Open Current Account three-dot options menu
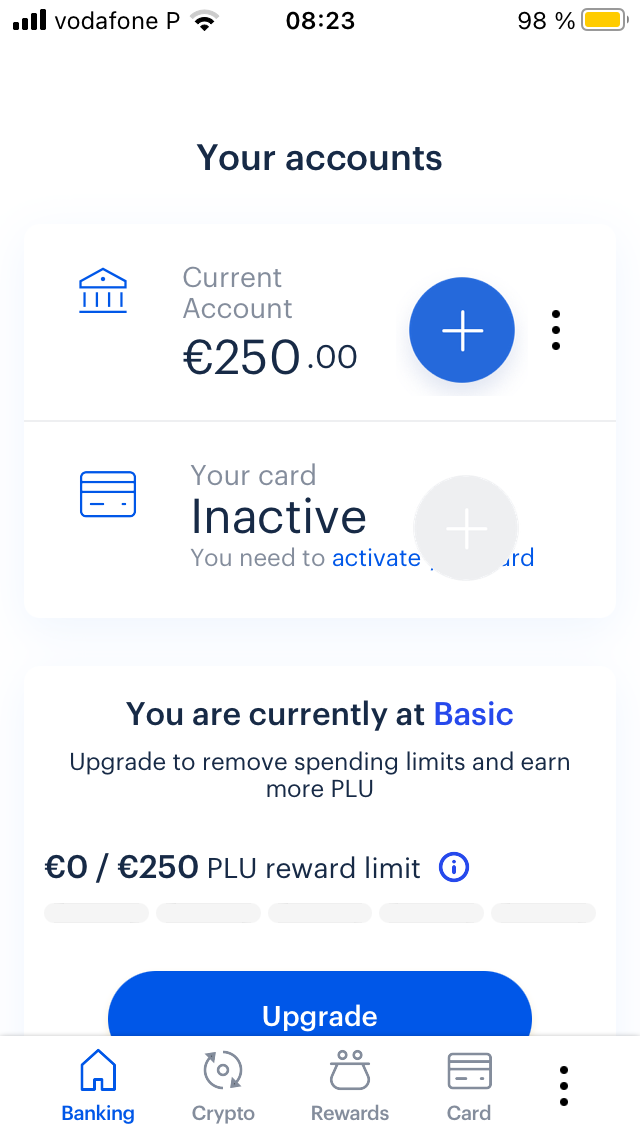This screenshot has width=640, height=1136. point(556,330)
